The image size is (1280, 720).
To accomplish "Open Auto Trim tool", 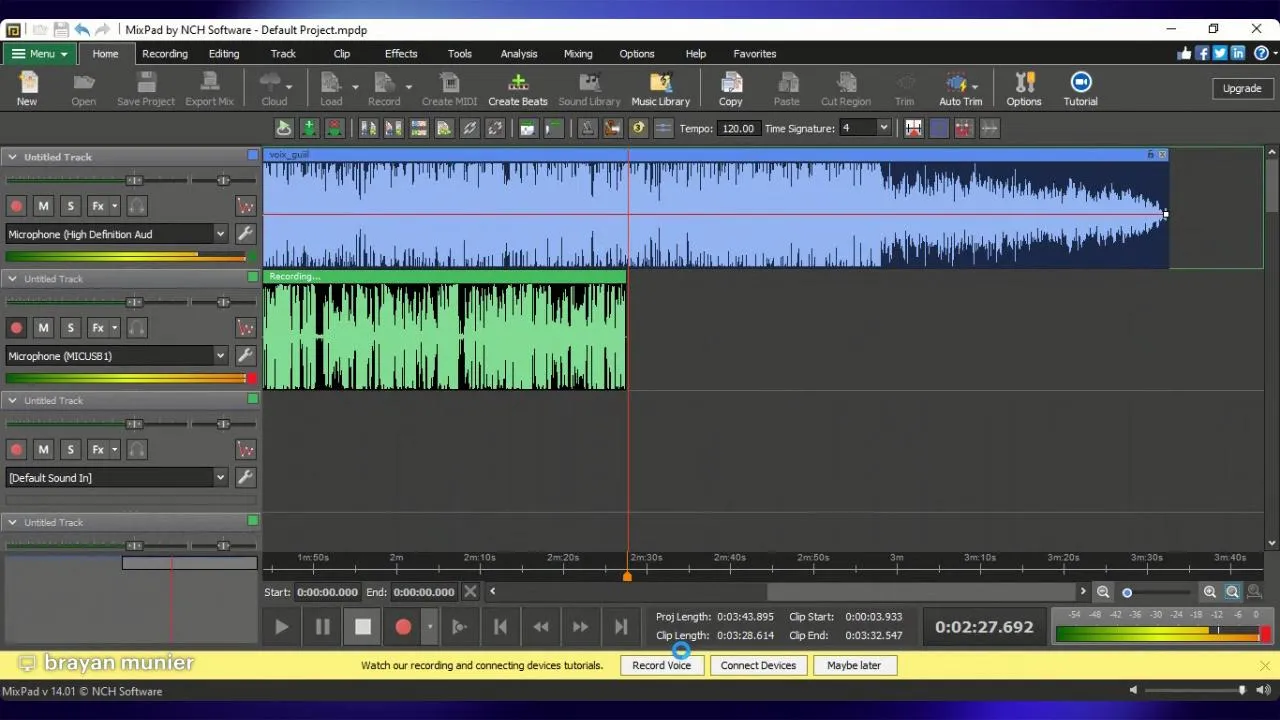I will [x=960, y=89].
